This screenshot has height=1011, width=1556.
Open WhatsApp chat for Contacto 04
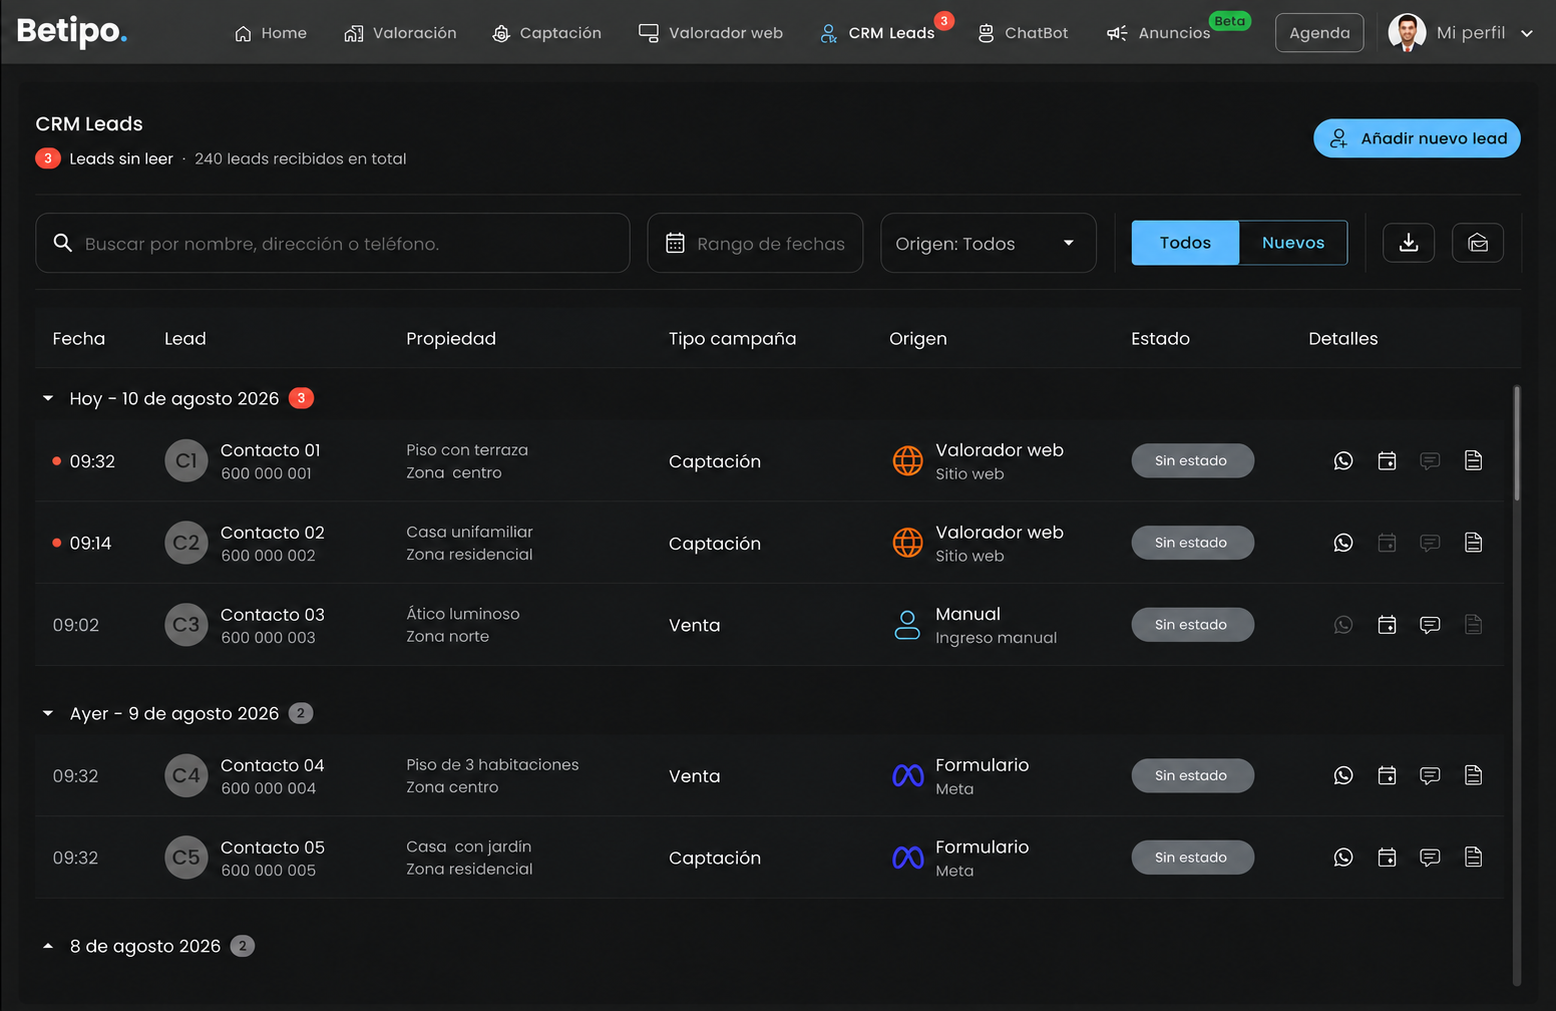click(1343, 776)
